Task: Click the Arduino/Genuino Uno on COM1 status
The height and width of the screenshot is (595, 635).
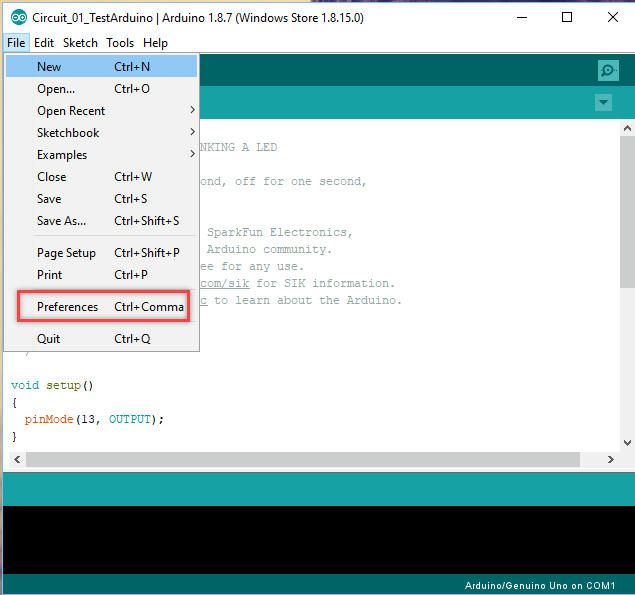Action: pyautogui.click(x=540, y=585)
